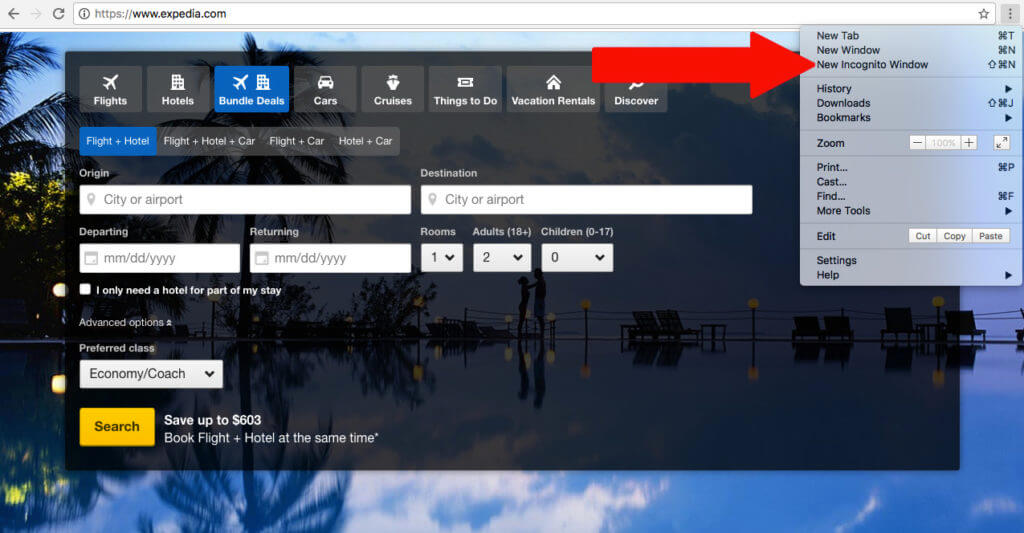Select the Flights tab
This screenshot has height=533, width=1024.
(110, 89)
